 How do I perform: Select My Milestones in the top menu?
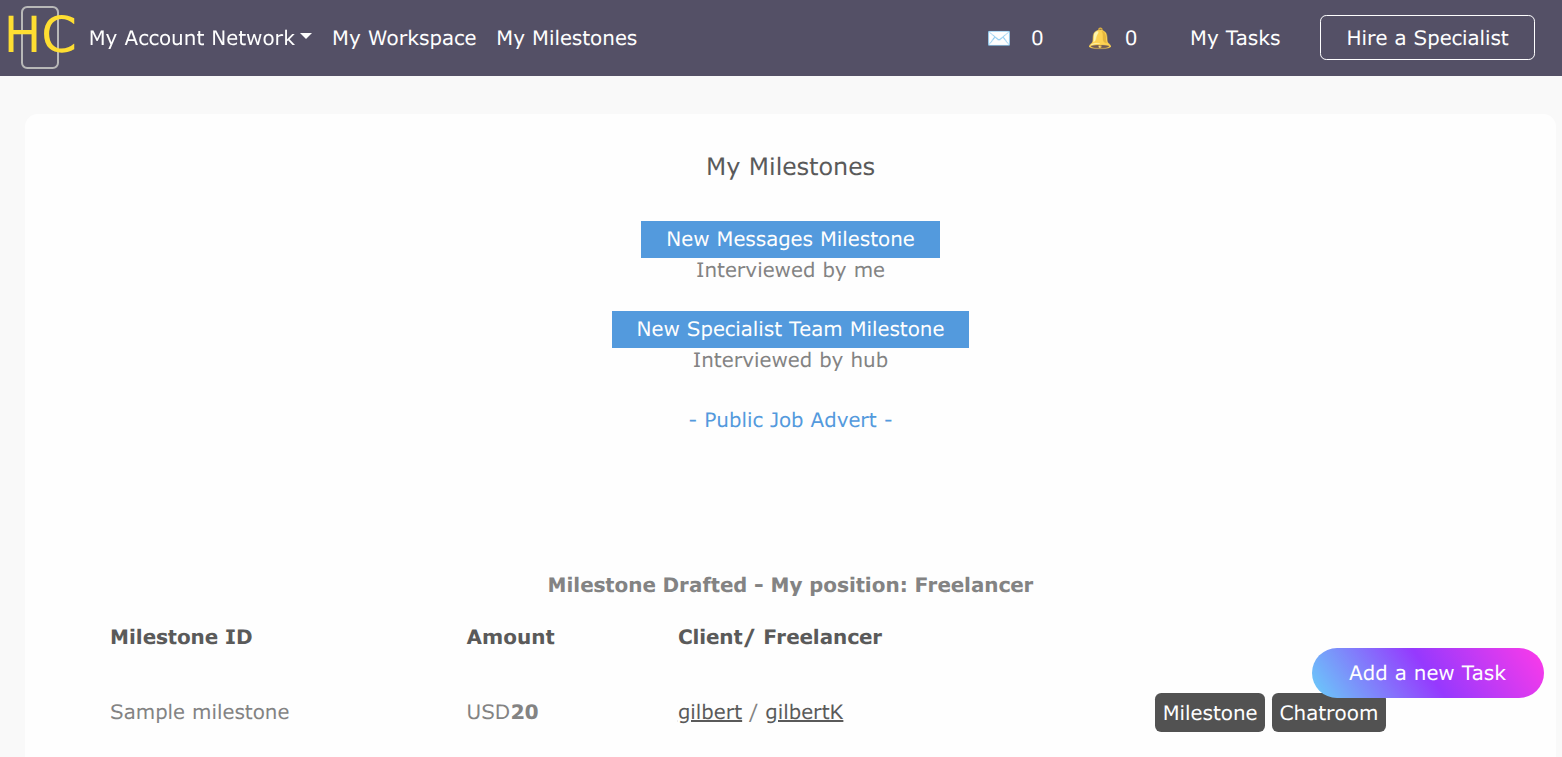pos(566,37)
